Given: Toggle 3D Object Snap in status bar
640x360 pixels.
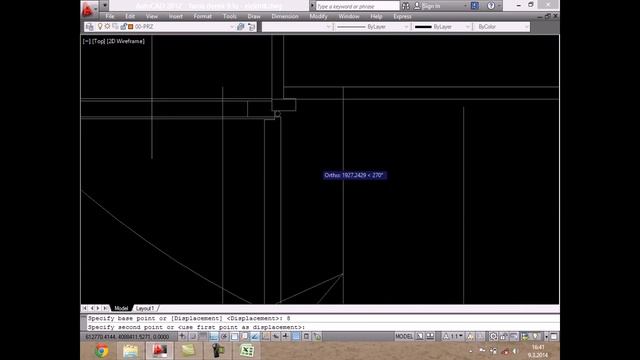Looking at the screenshot, I should 244,336.
